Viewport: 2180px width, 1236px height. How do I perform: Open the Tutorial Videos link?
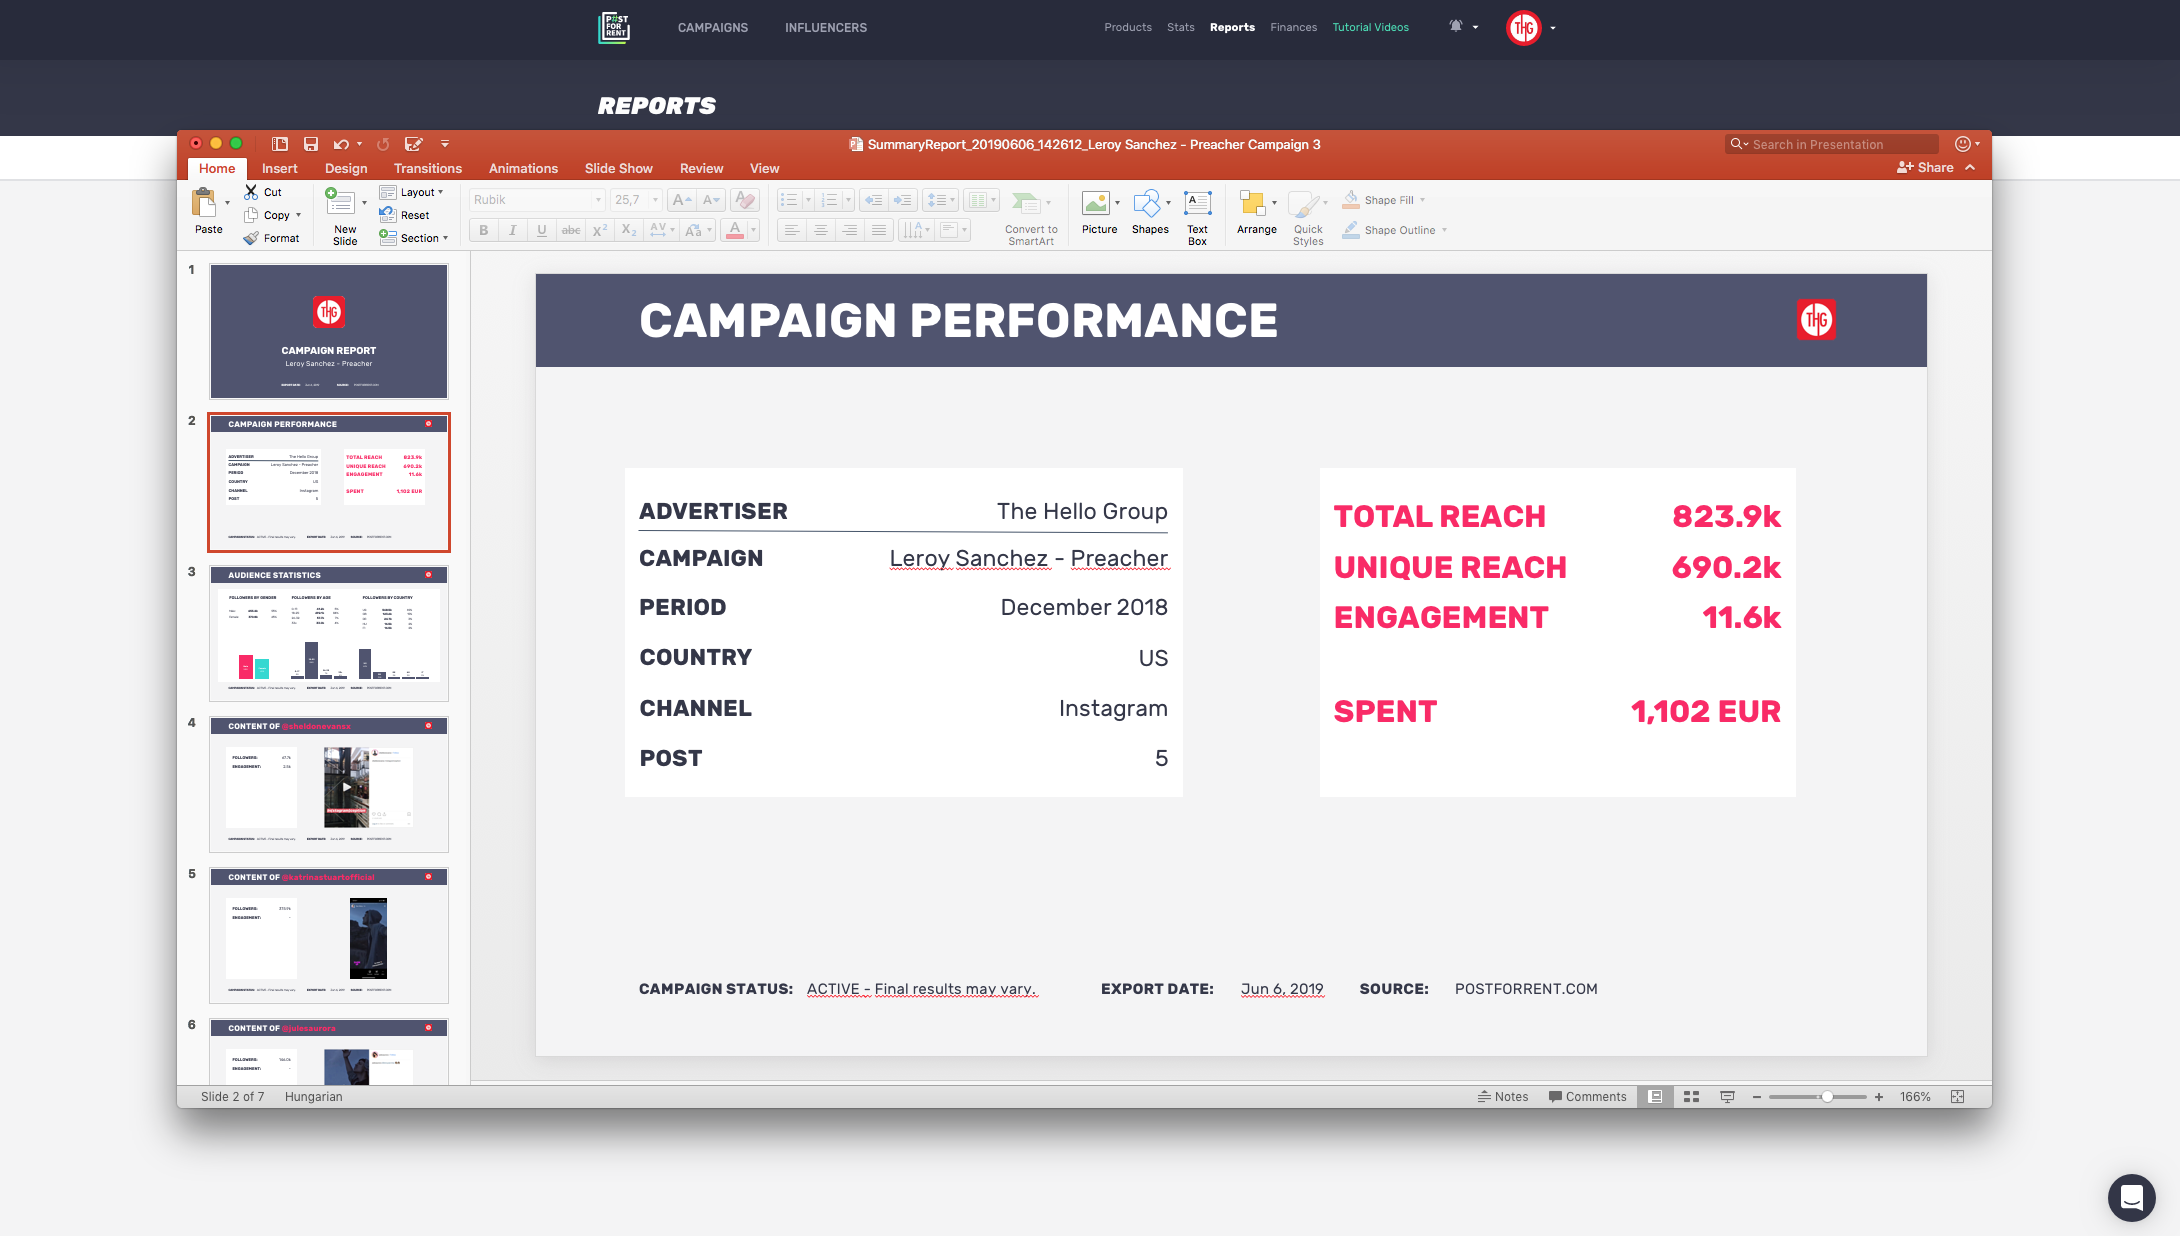(x=1370, y=27)
